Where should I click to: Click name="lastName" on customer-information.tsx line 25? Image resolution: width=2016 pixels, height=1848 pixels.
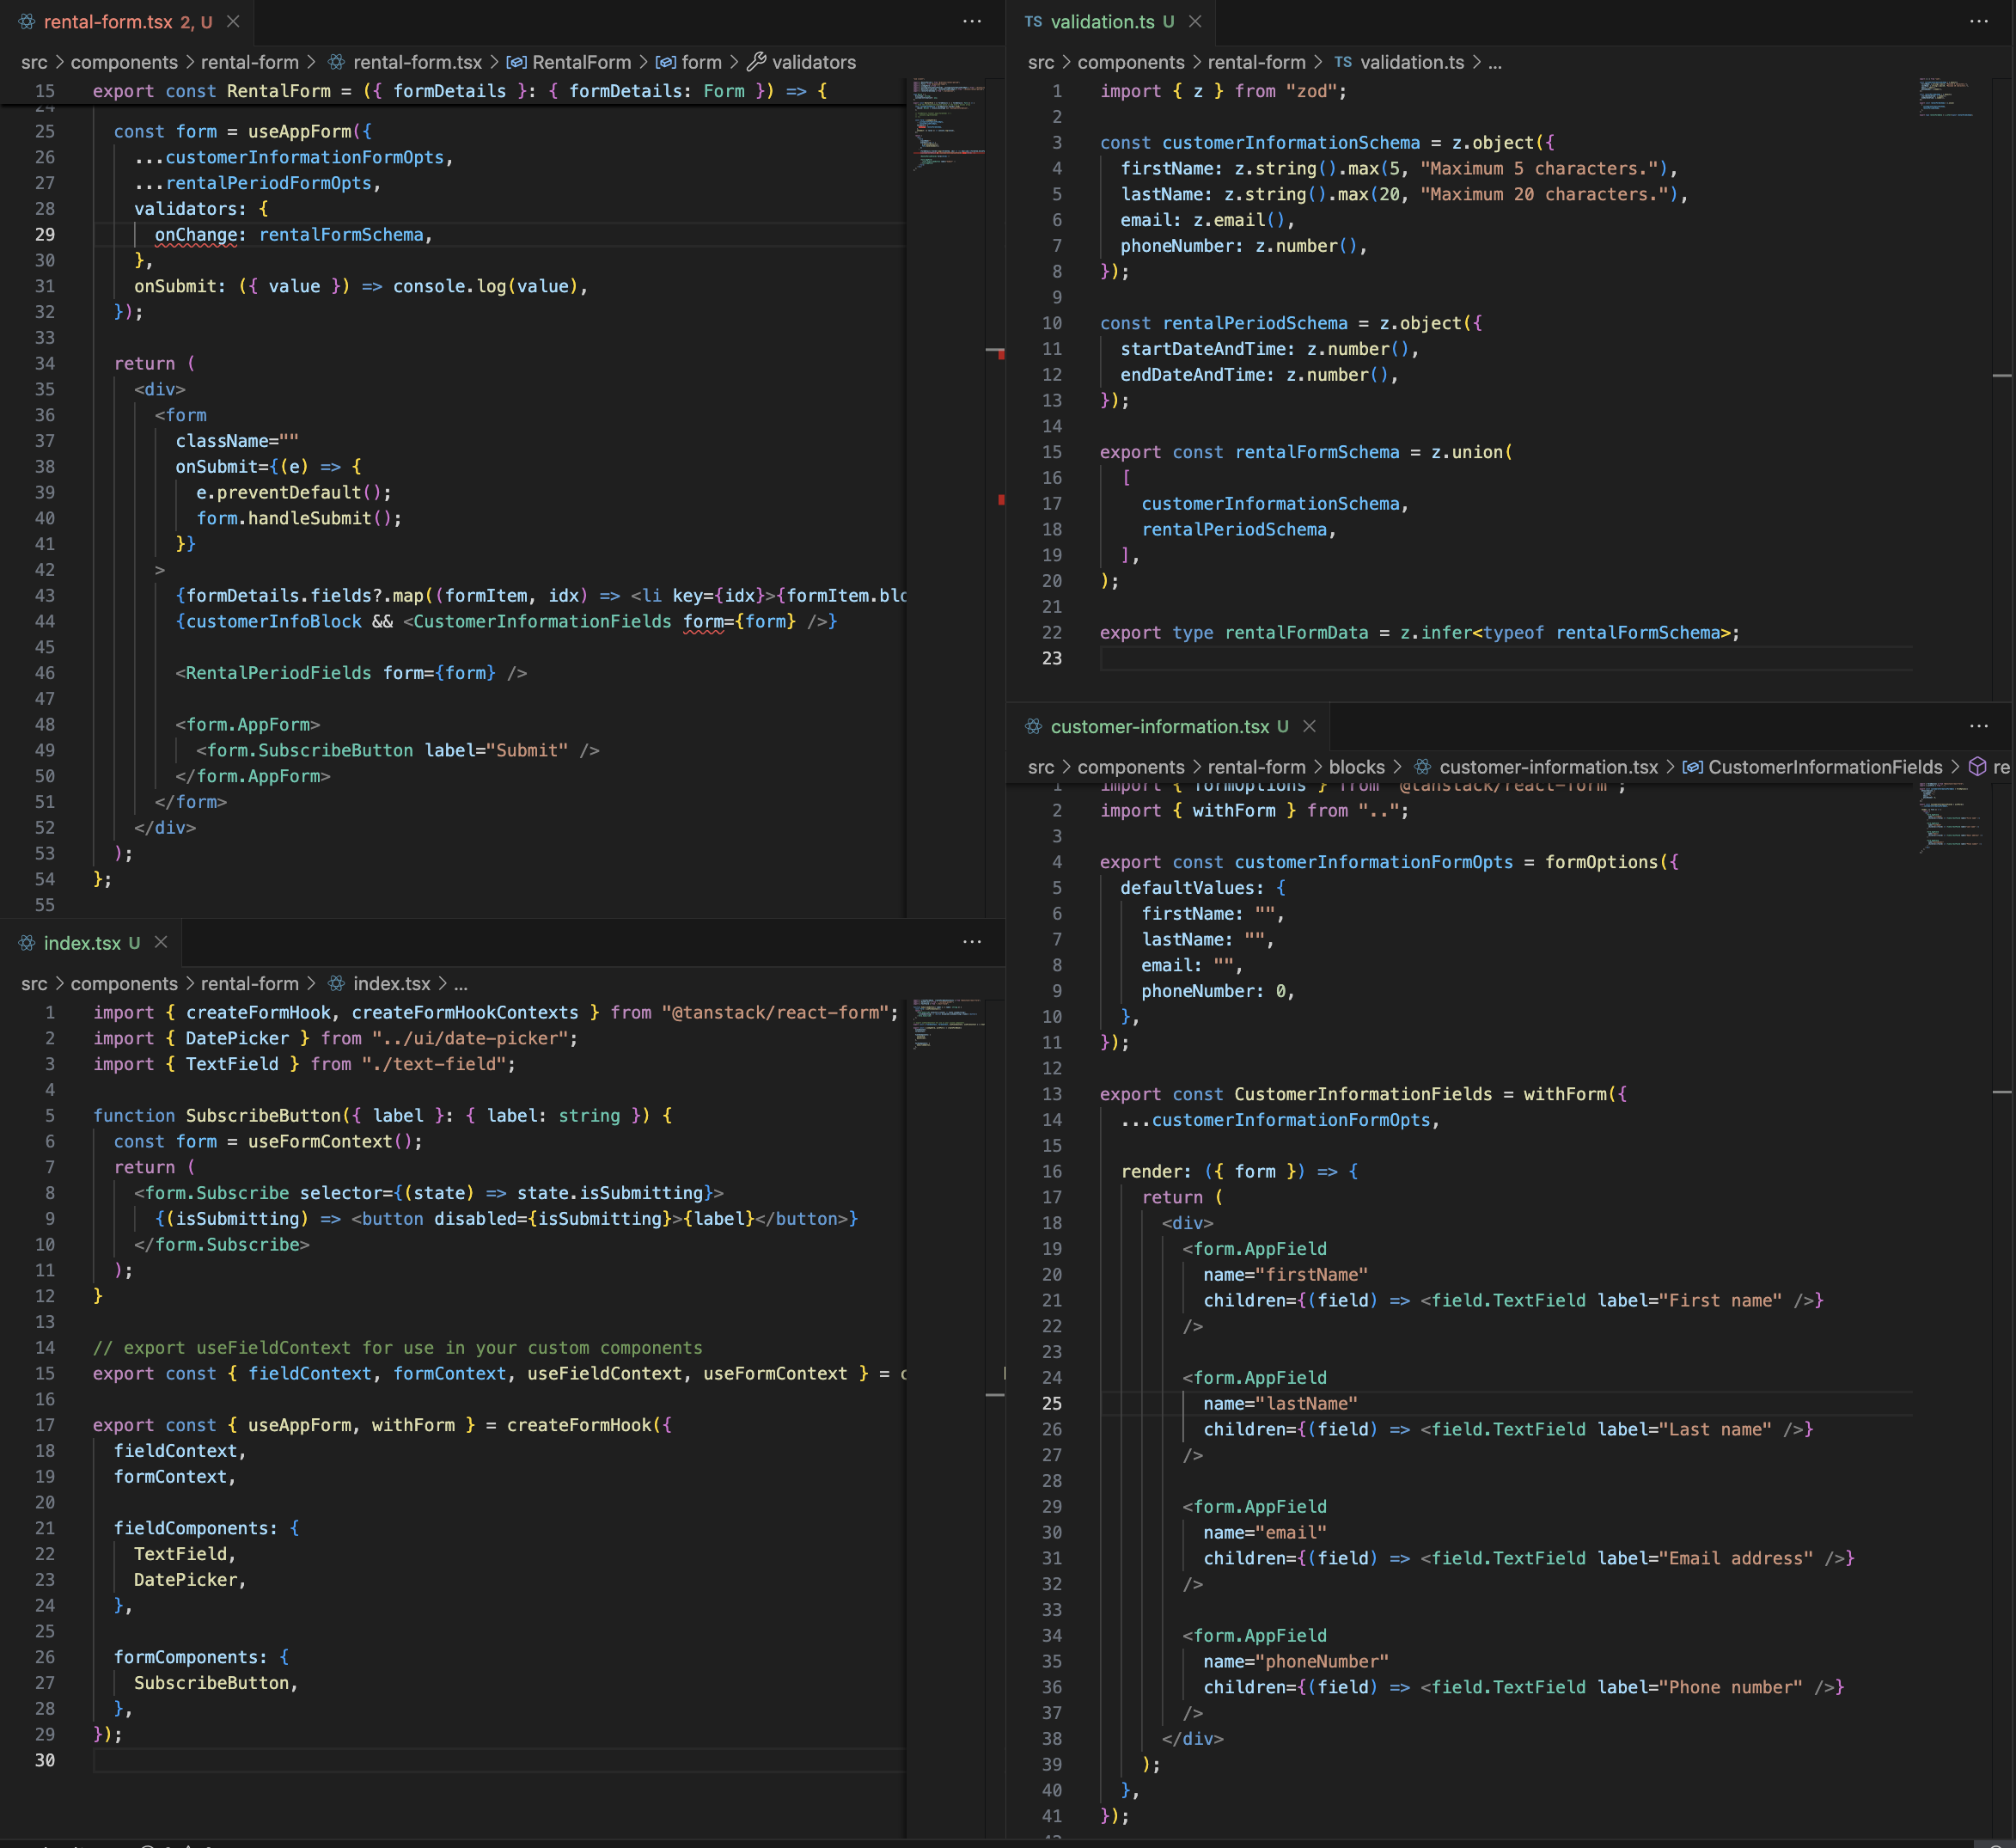1281,1403
